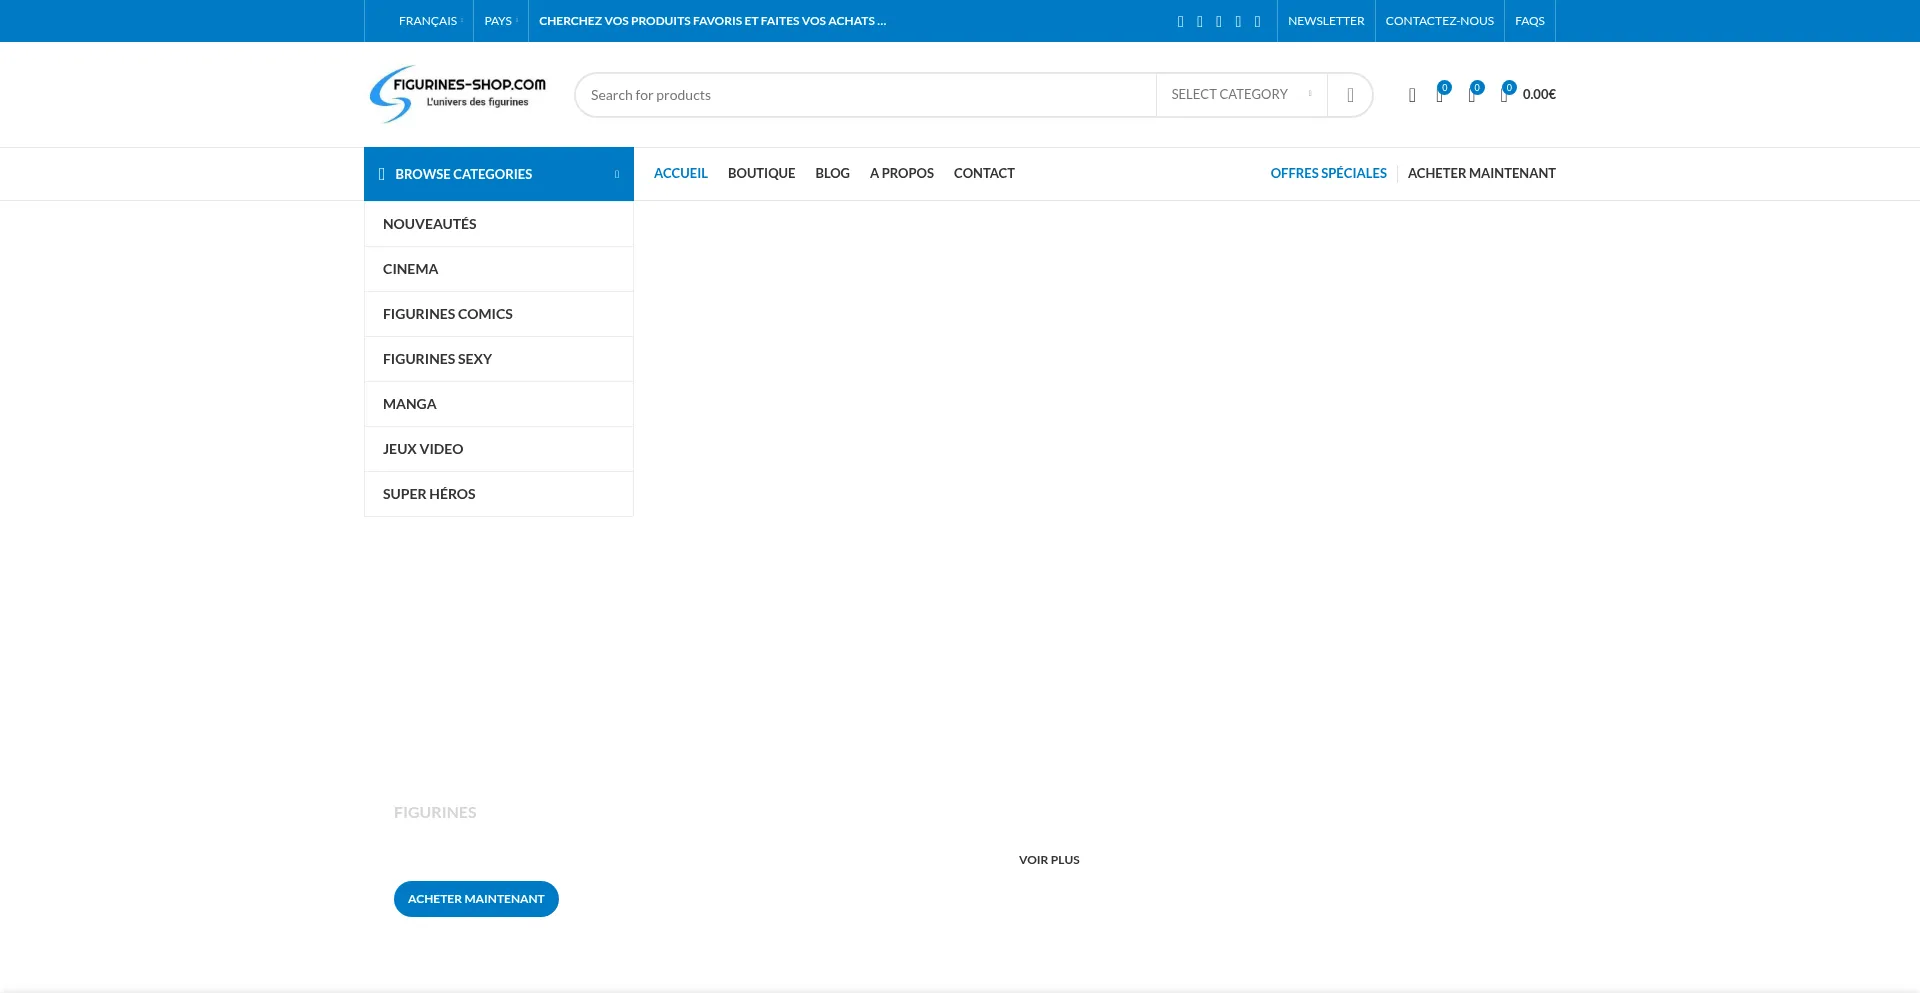
Task: Expand the Select Category dropdown
Action: click(x=1240, y=94)
